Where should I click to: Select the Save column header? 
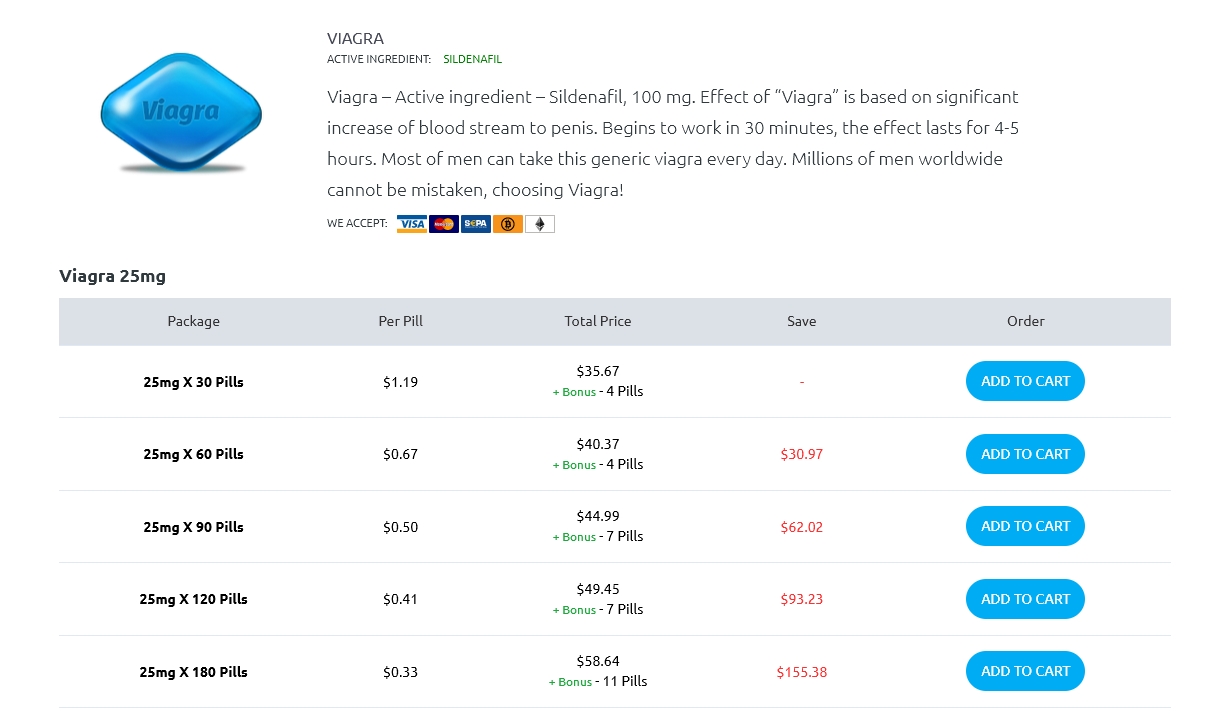[x=802, y=321]
